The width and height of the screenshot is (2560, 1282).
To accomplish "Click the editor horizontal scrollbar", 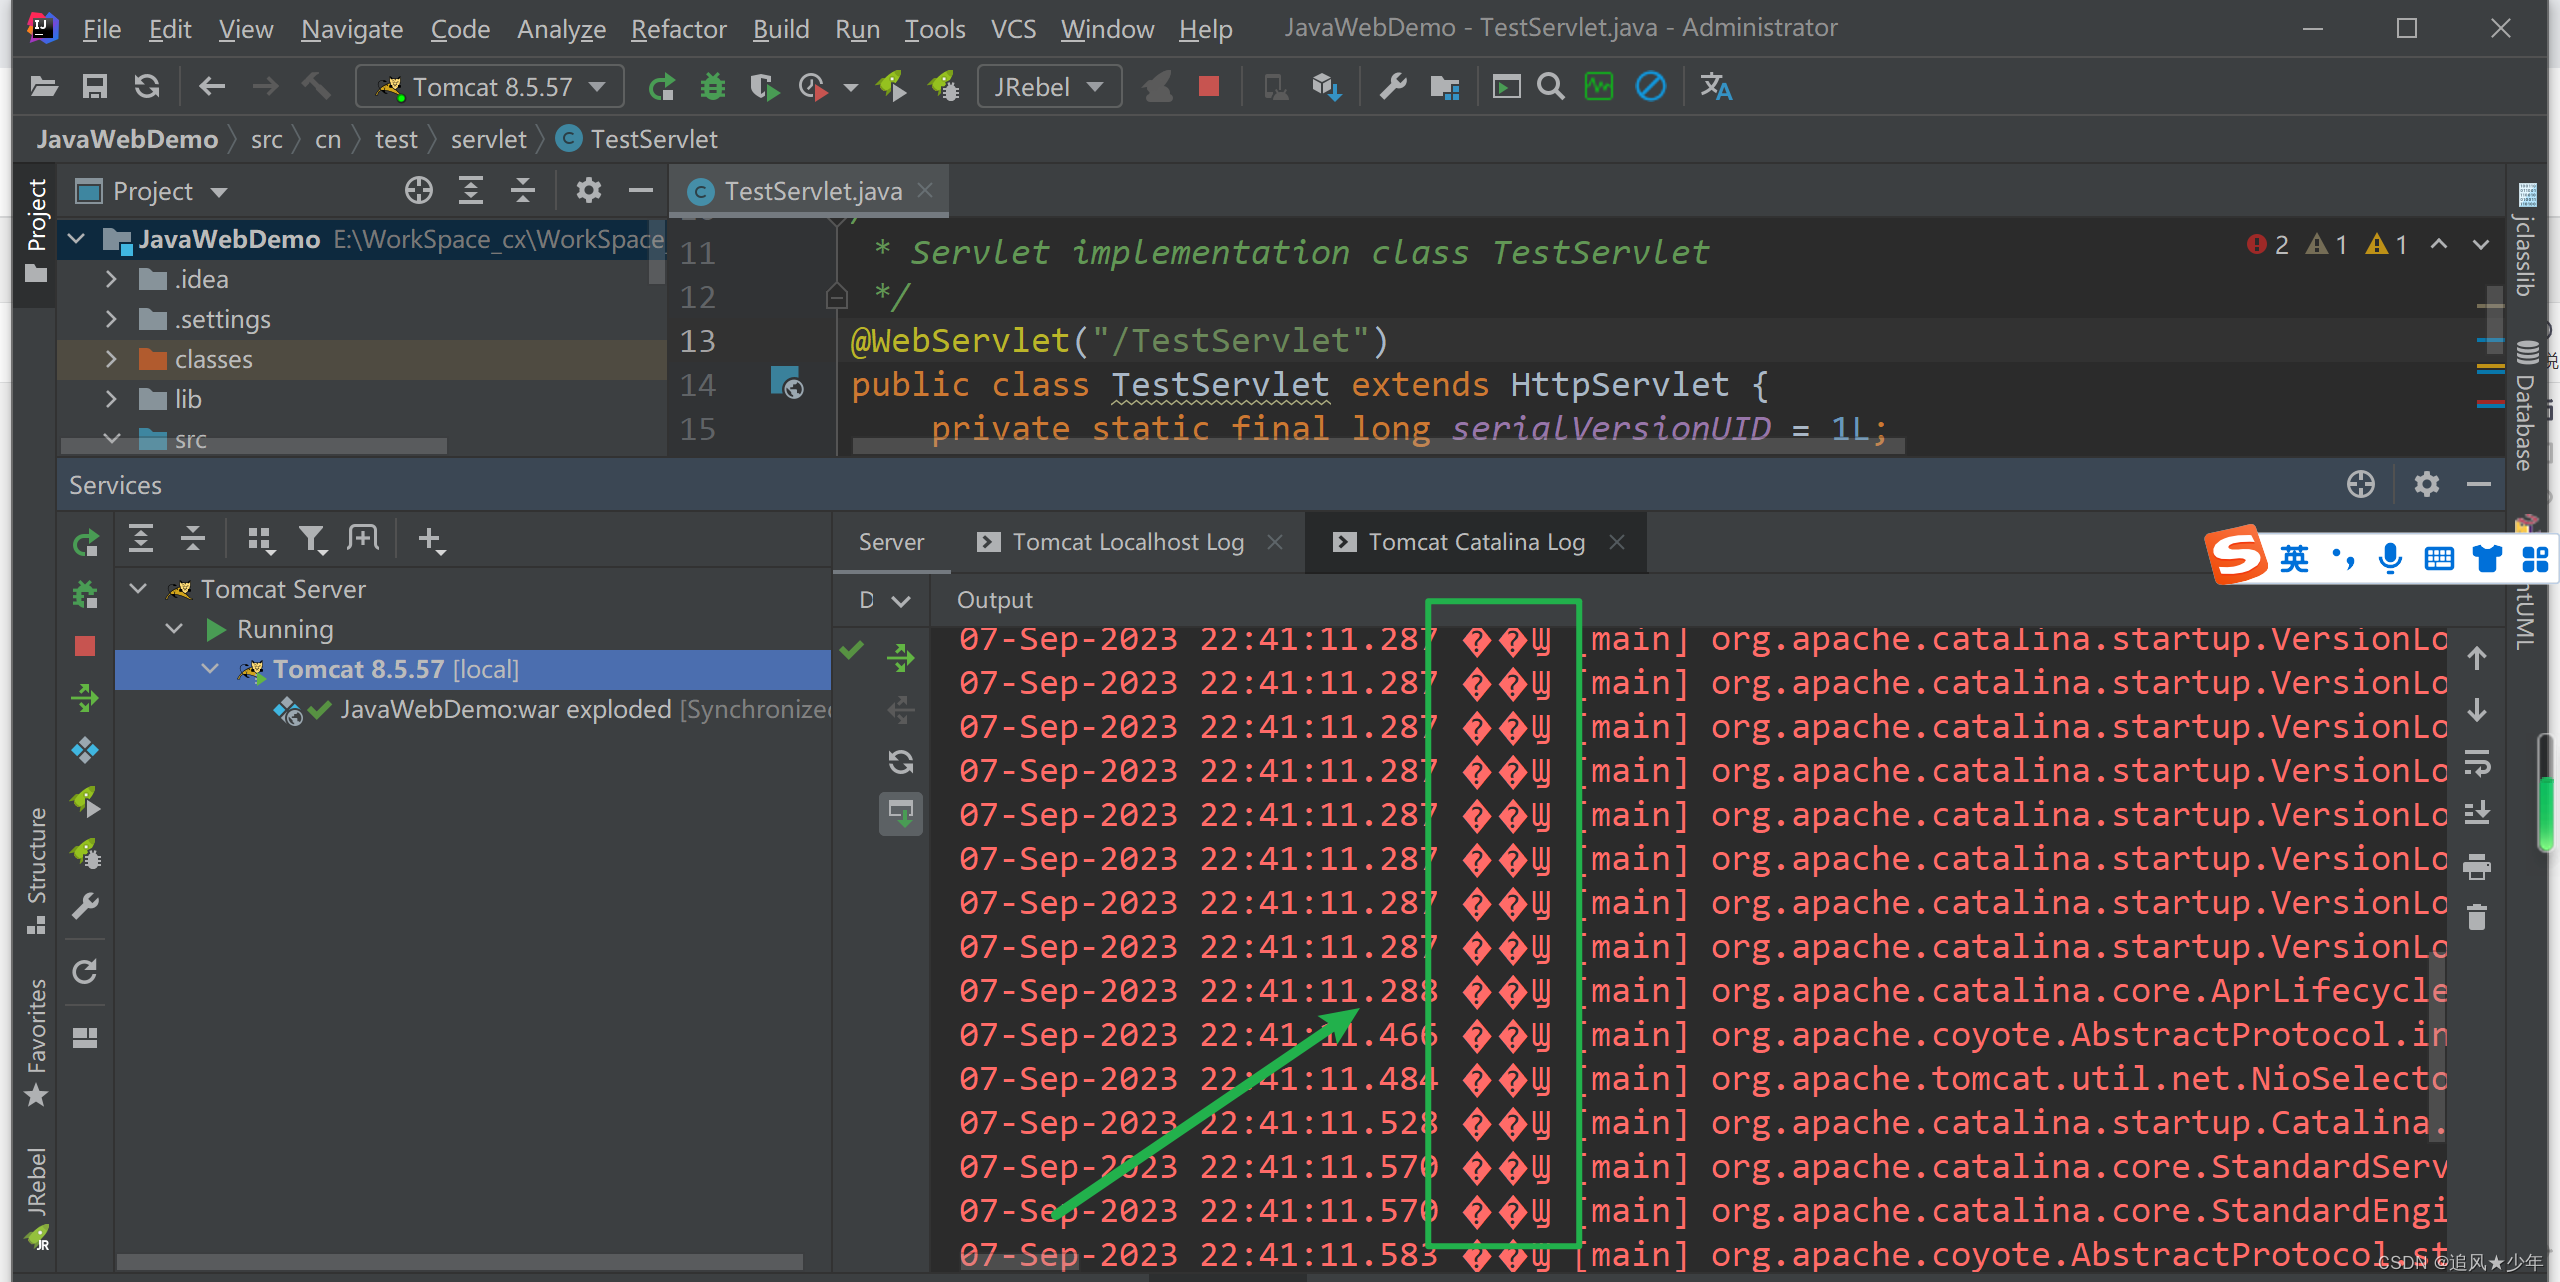I will point(1378,446).
